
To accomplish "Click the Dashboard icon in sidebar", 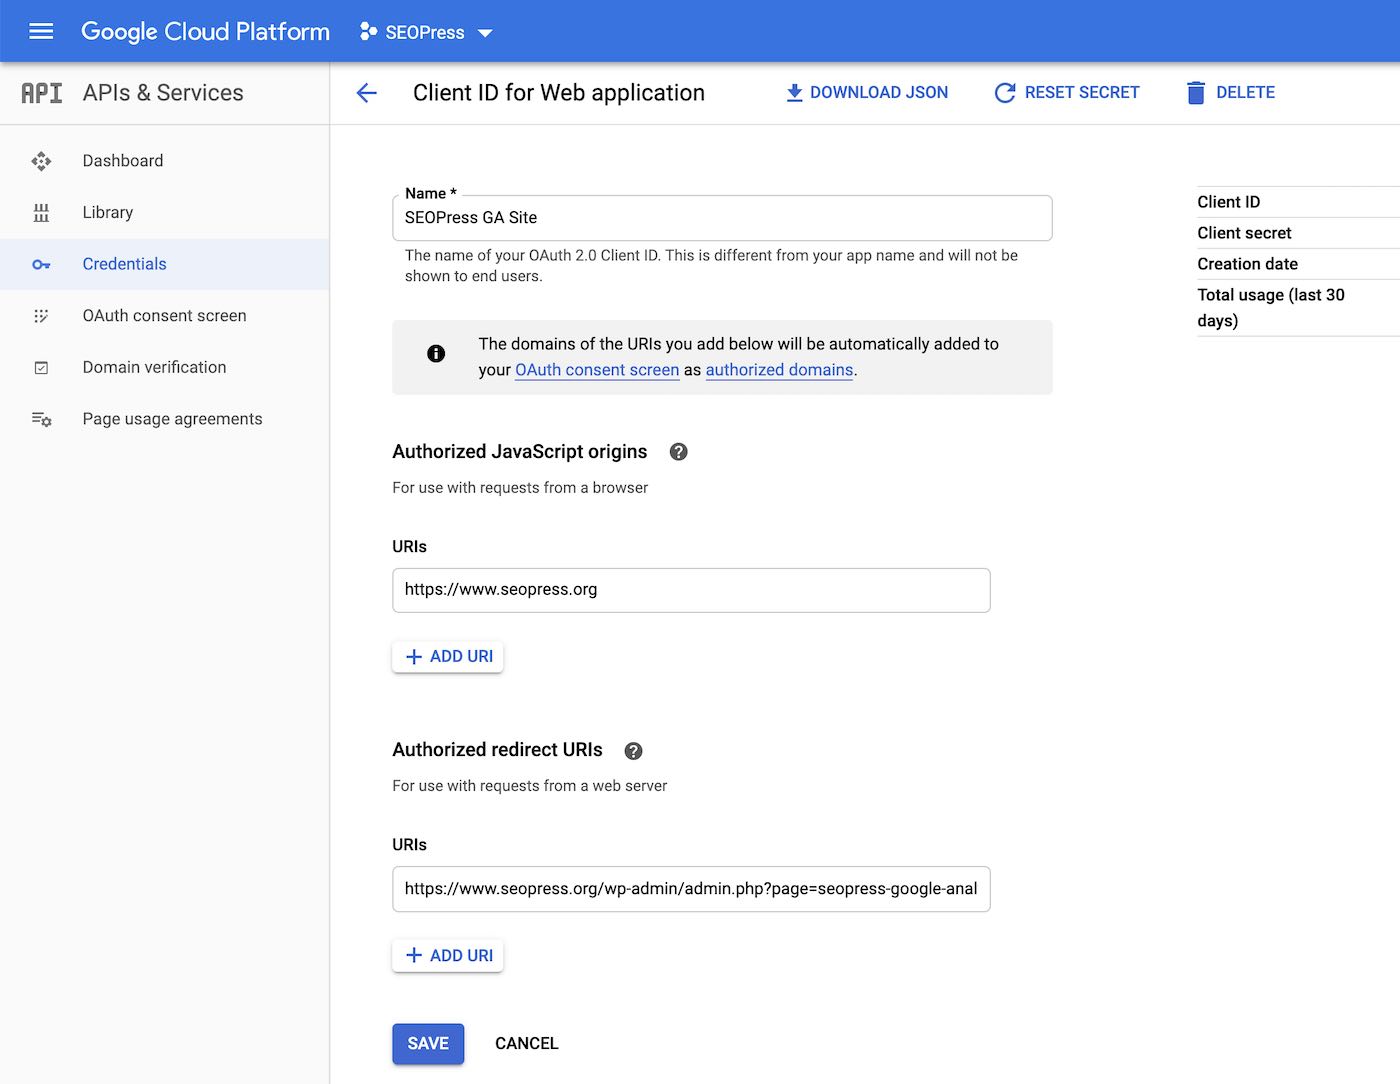I will point(41,161).
